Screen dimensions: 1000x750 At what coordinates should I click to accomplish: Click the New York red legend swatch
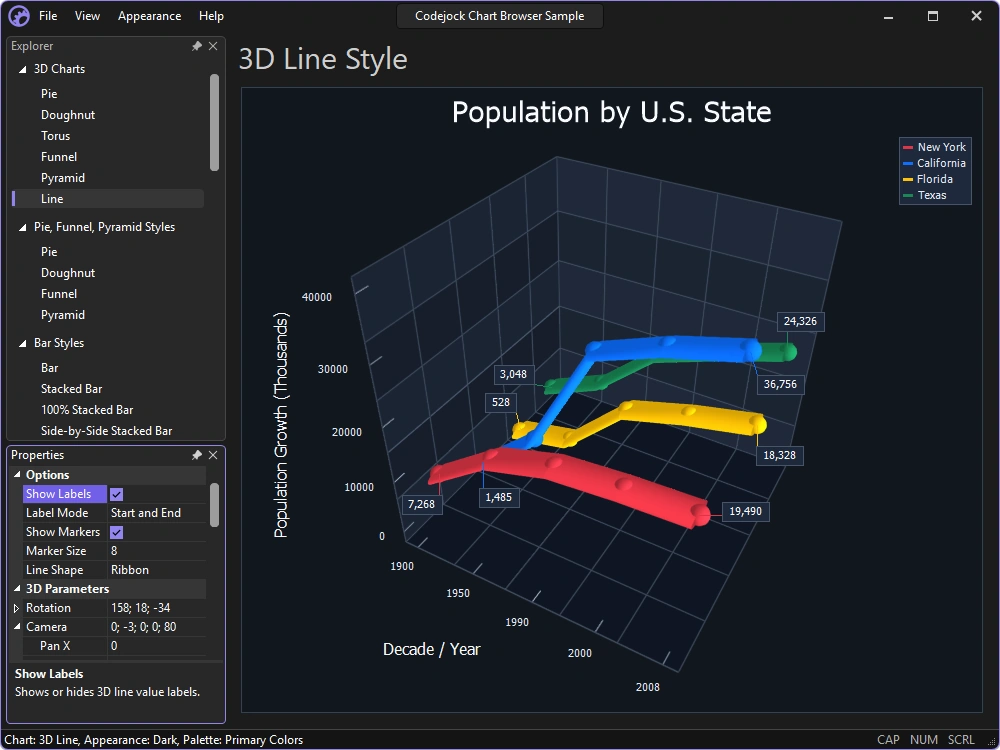pyautogui.click(x=908, y=147)
